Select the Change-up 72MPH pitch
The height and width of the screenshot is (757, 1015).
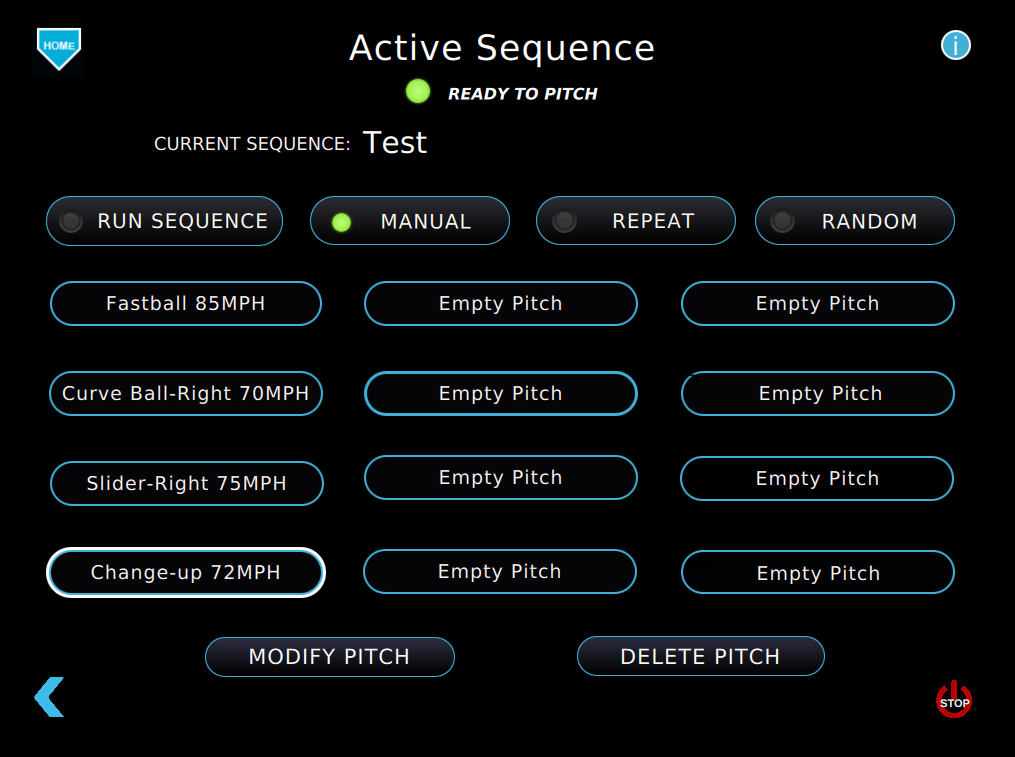point(186,573)
